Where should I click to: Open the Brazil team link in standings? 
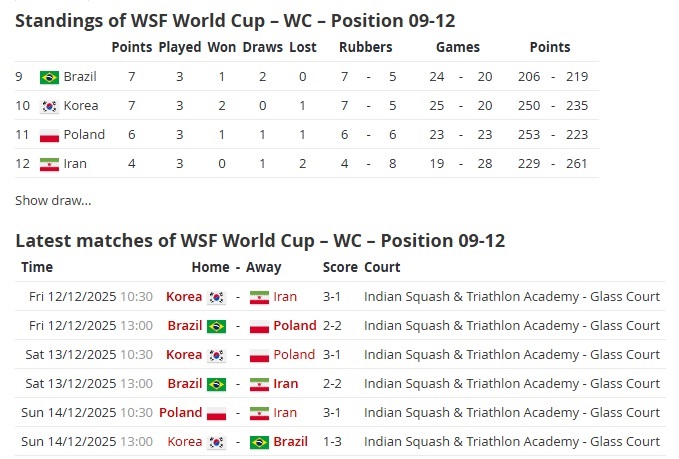tap(80, 77)
